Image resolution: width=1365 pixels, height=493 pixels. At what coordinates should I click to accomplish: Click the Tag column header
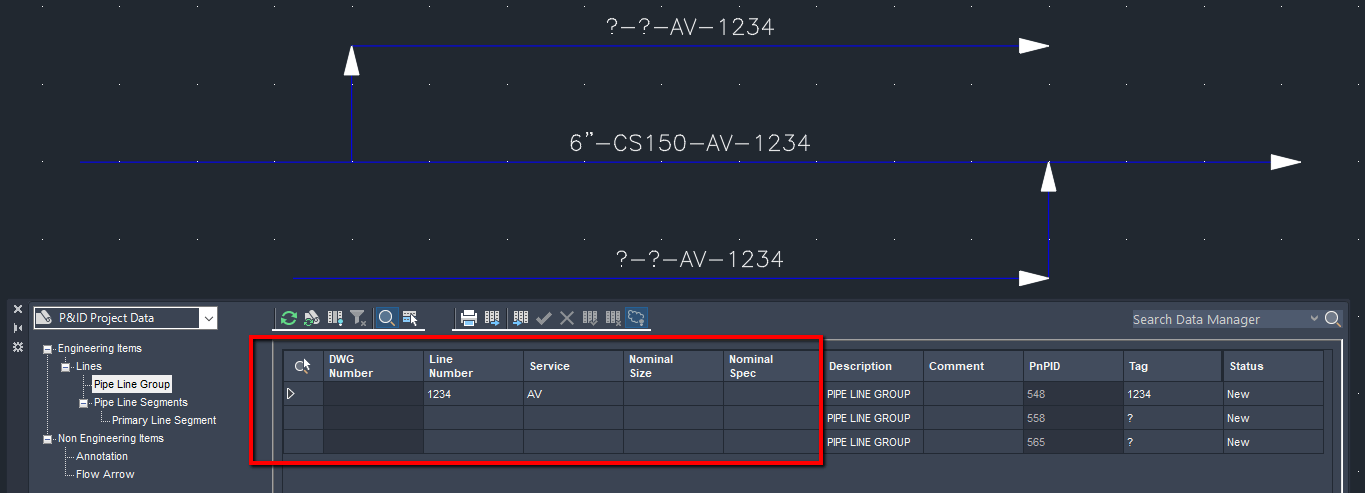(x=1173, y=366)
